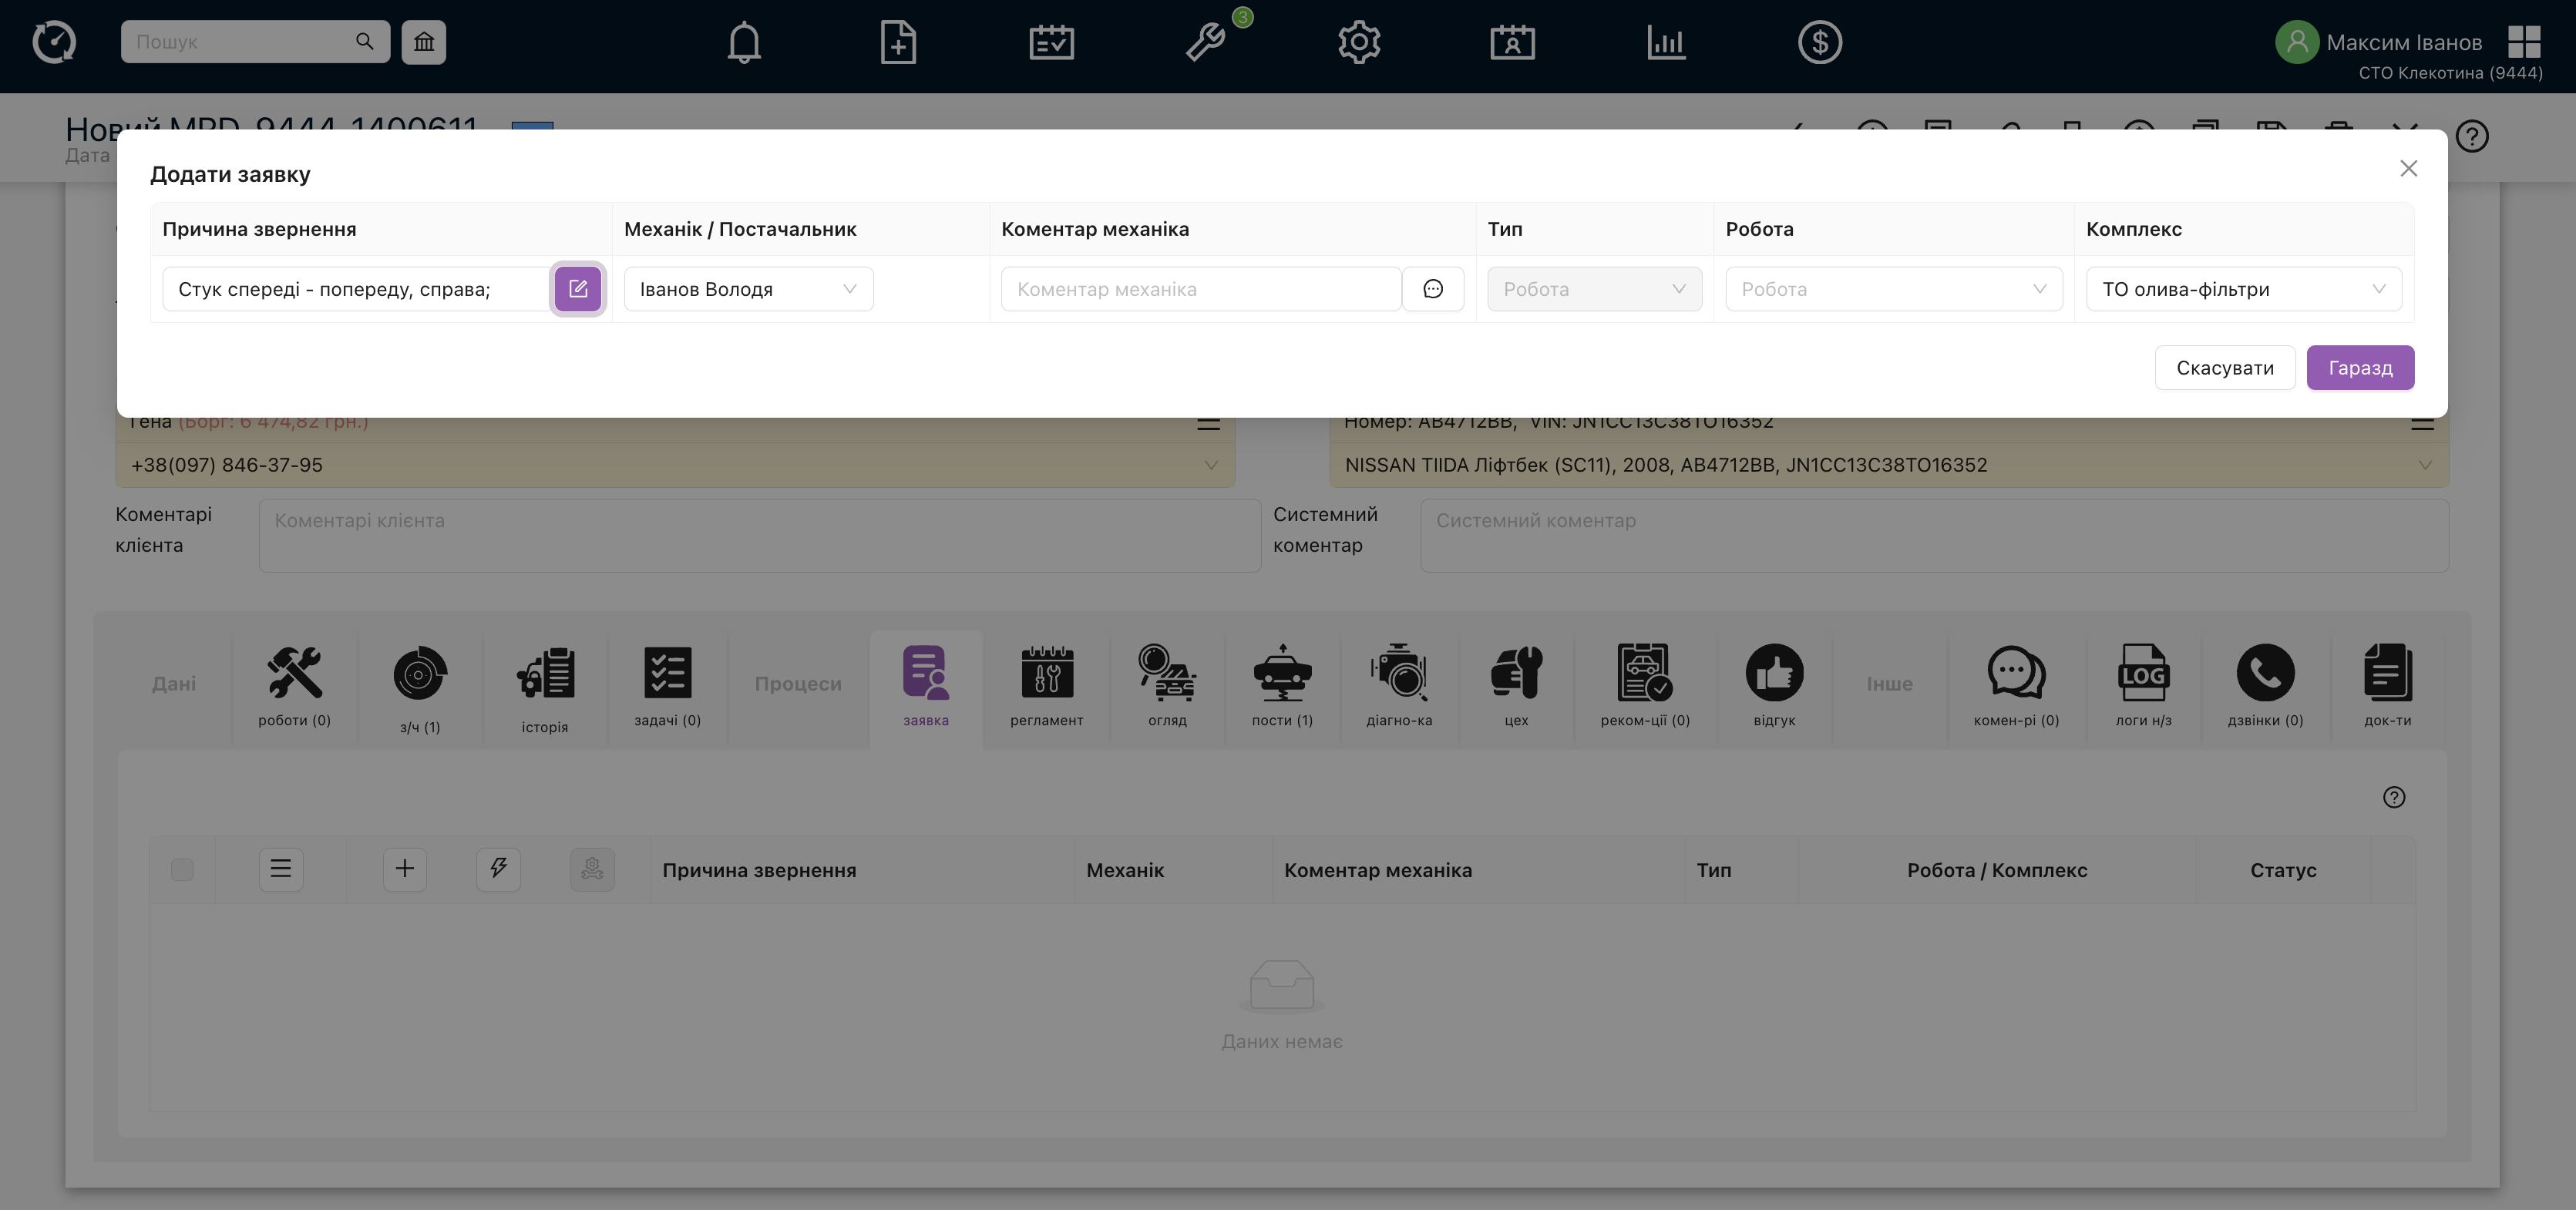Open the Комплекс dropdown ТО олива-фільтри
This screenshot has height=1210, width=2576.
click(2243, 289)
